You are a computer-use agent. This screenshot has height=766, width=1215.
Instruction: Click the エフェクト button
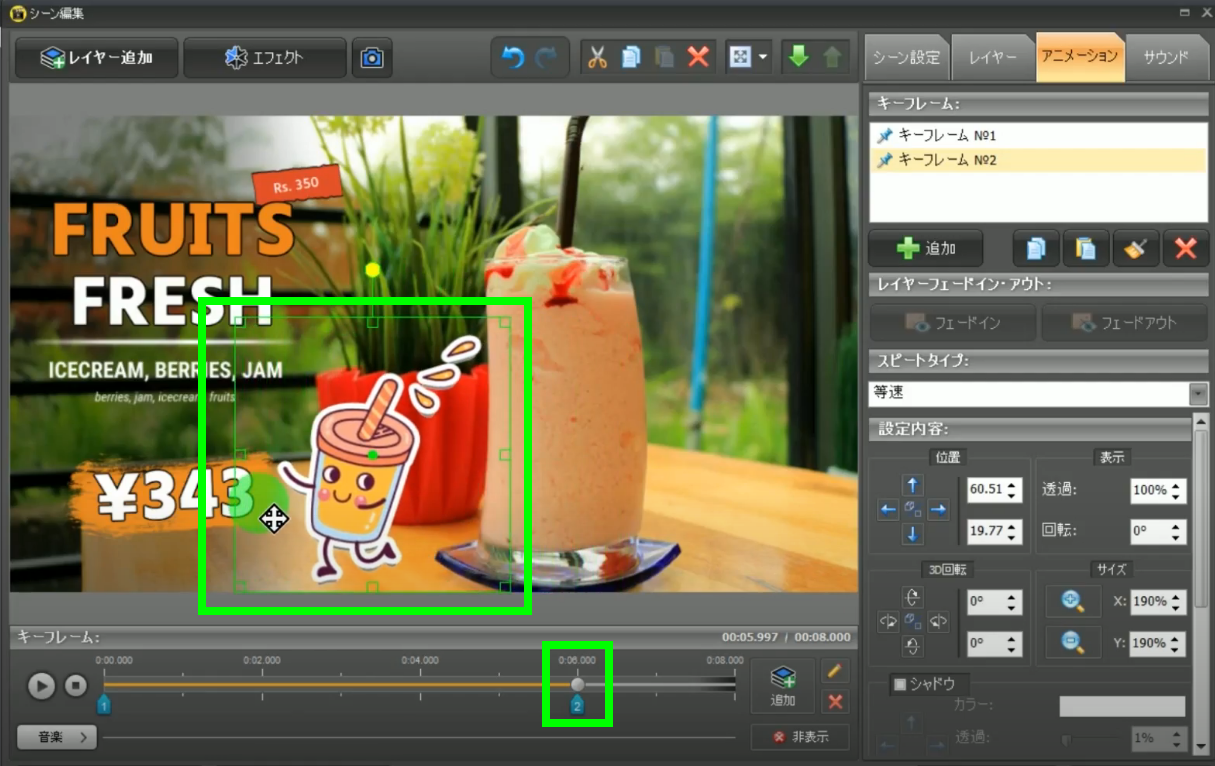pyautogui.click(x=265, y=58)
